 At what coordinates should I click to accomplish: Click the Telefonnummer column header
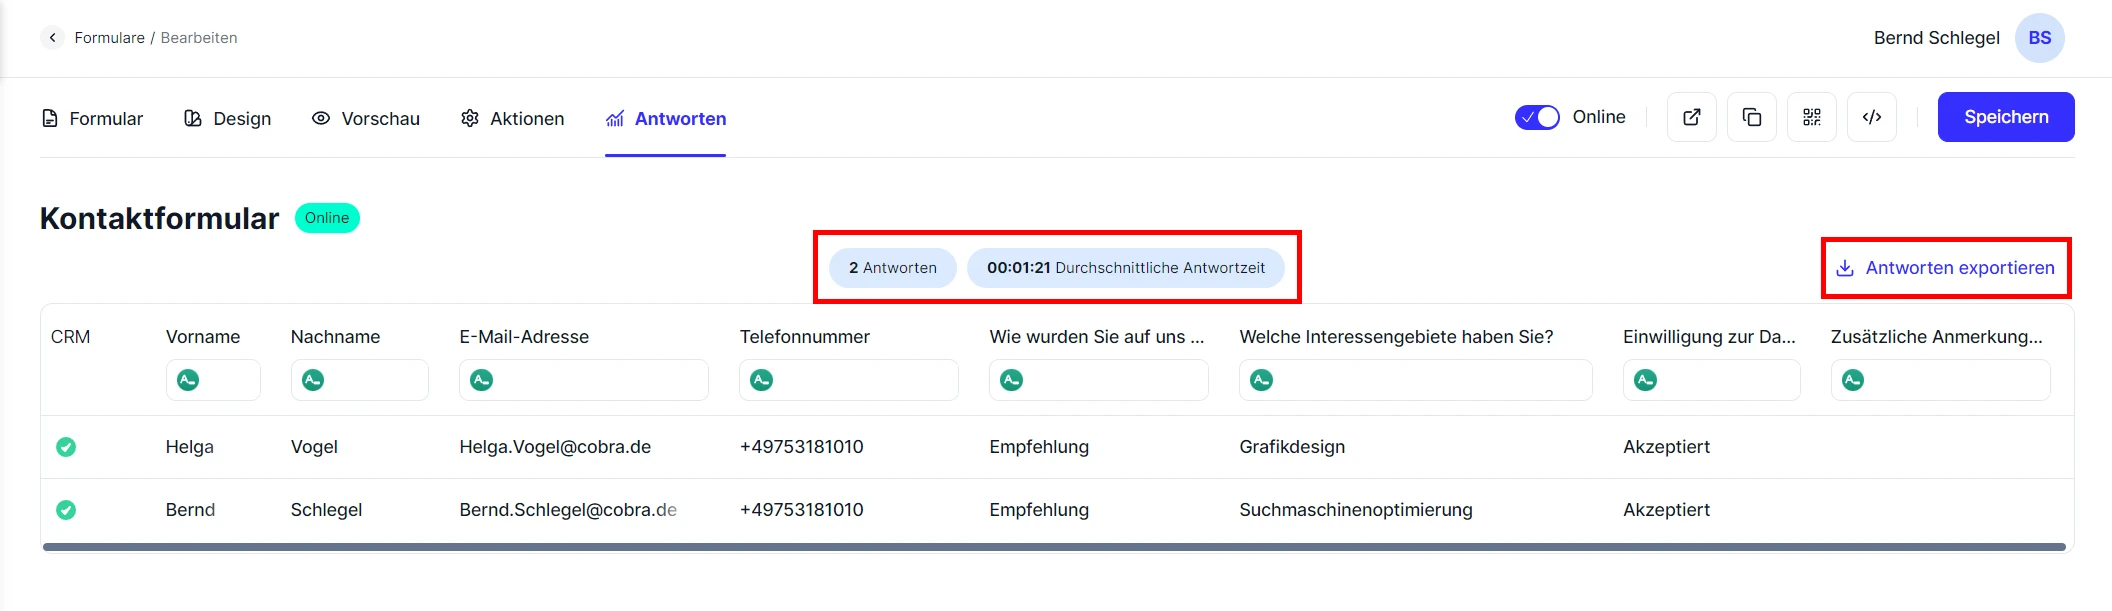pyautogui.click(x=805, y=337)
